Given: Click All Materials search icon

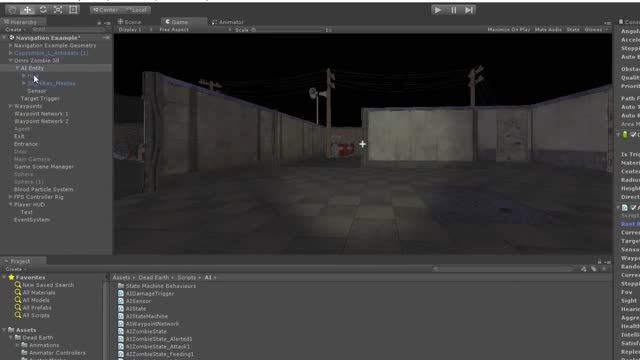Looking at the screenshot, I should [x=18, y=292].
